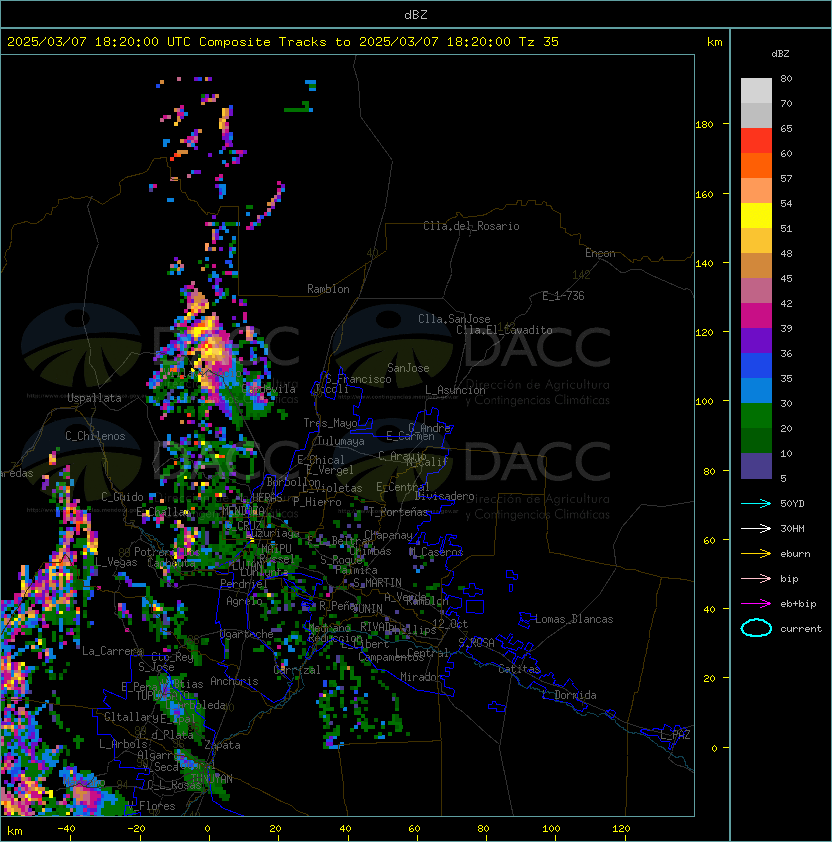Image resolution: width=832 pixels, height=842 pixels.
Task: Select the 'Zapata' map label
Action: click(222, 745)
